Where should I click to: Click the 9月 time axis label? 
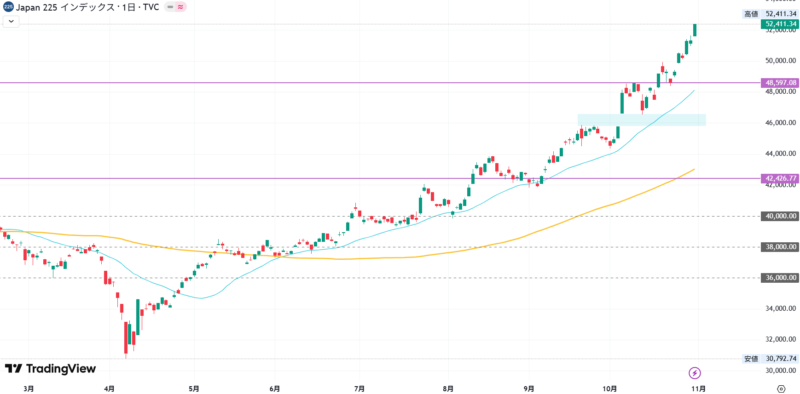coord(529,388)
